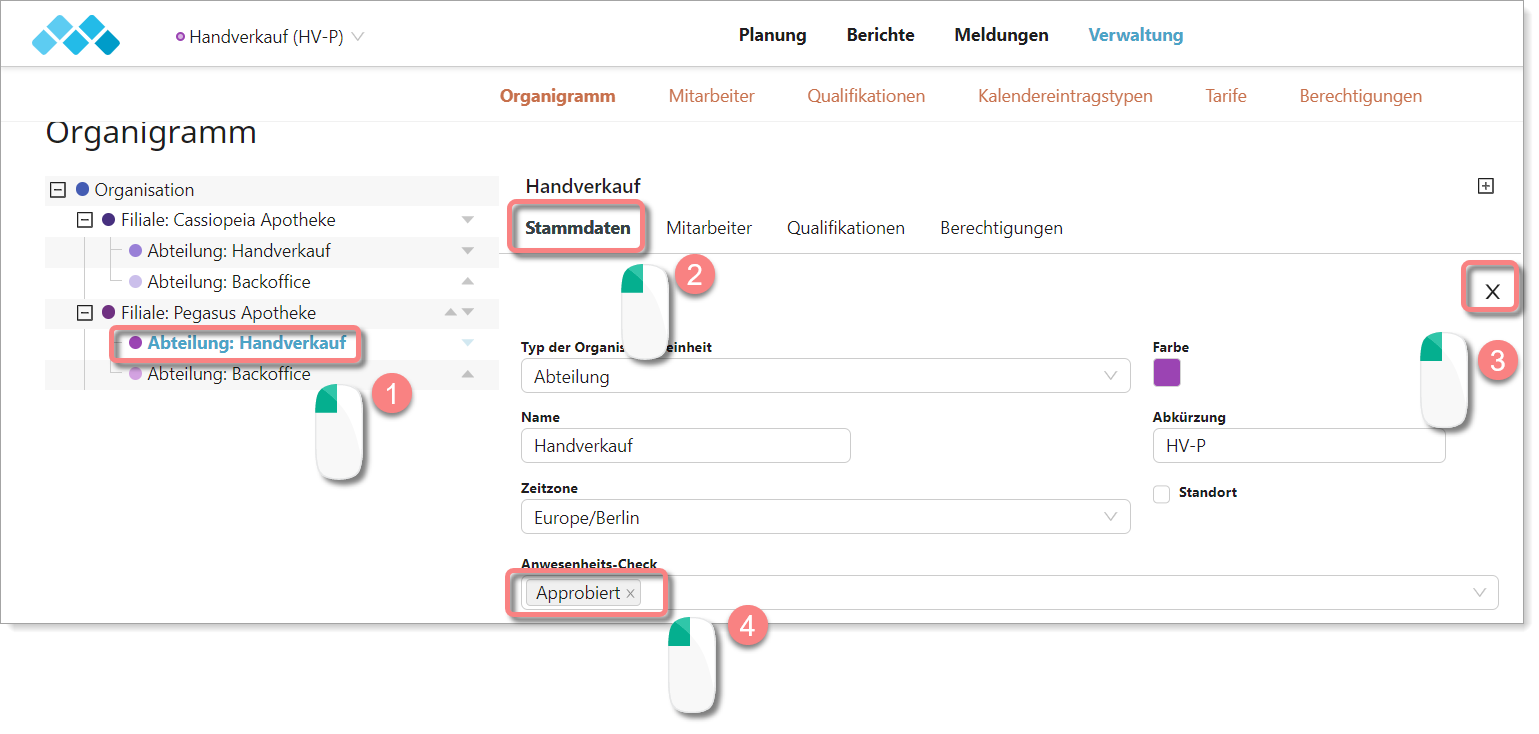Move Pegasus Apotheke branch up
Image resolution: width=1539 pixels, height=734 pixels.
click(x=451, y=312)
